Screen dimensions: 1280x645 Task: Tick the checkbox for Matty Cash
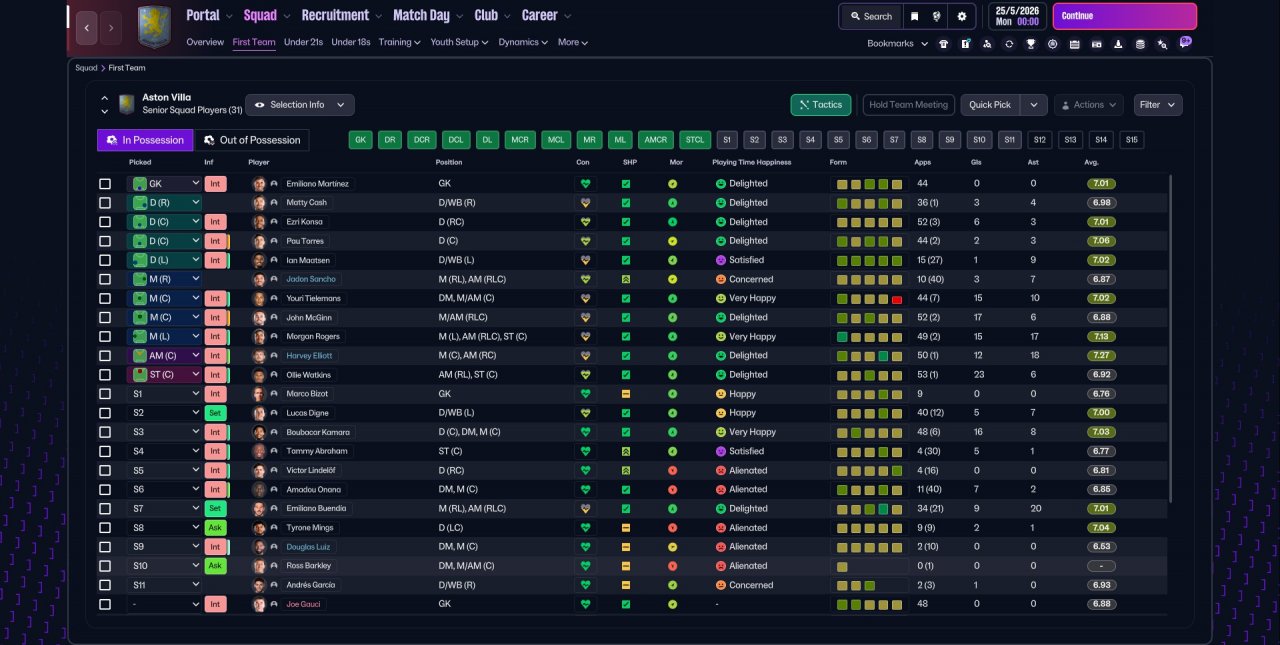coord(105,203)
